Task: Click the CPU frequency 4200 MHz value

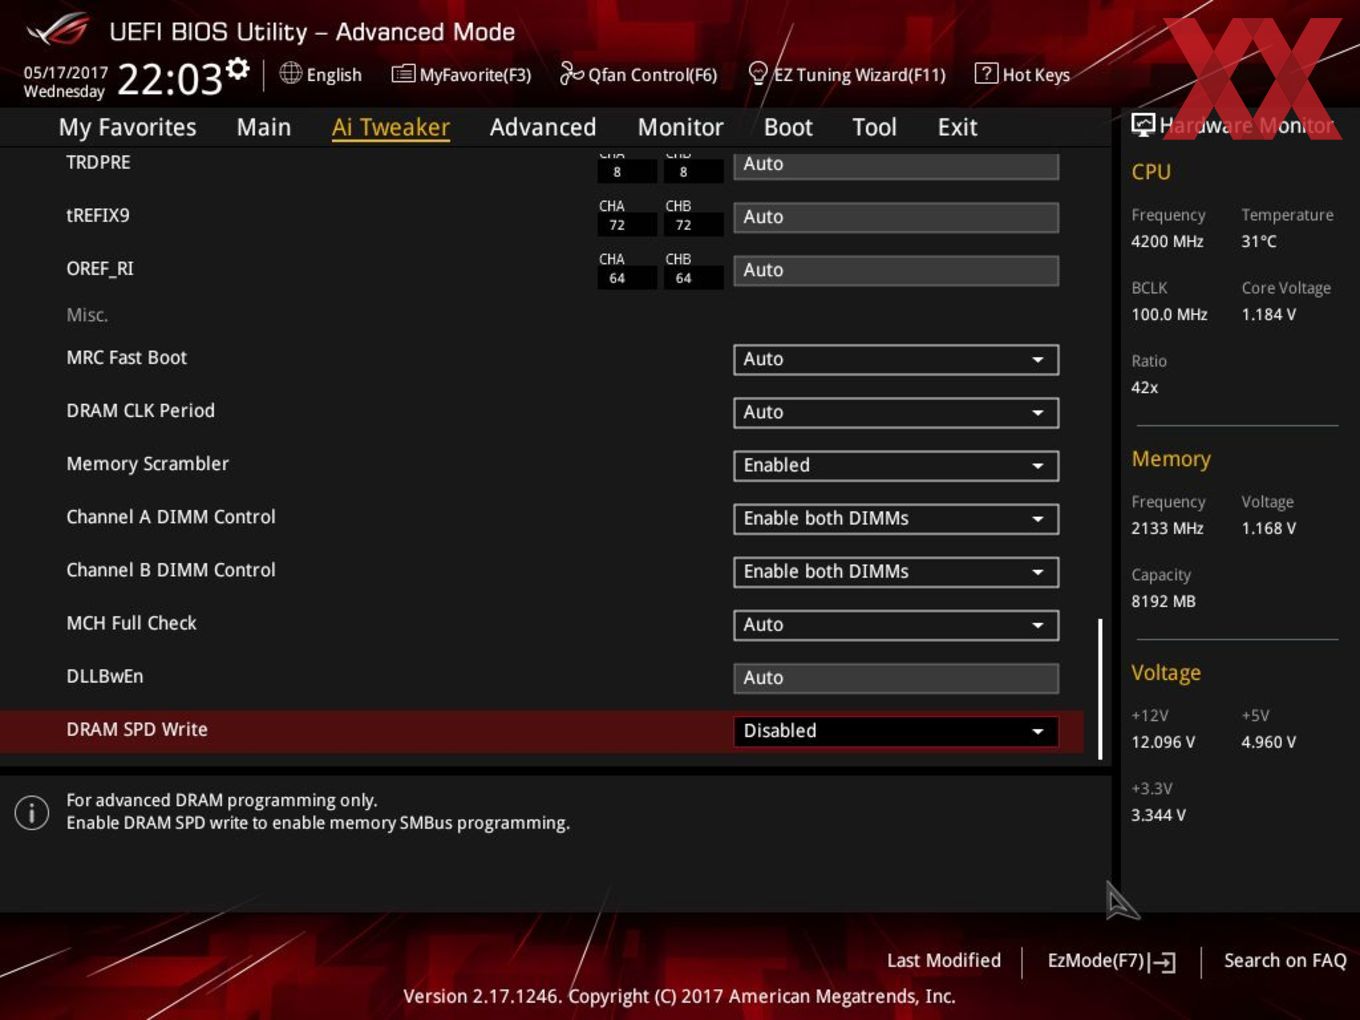Action: pyautogui.click(x=1167, y=241)
